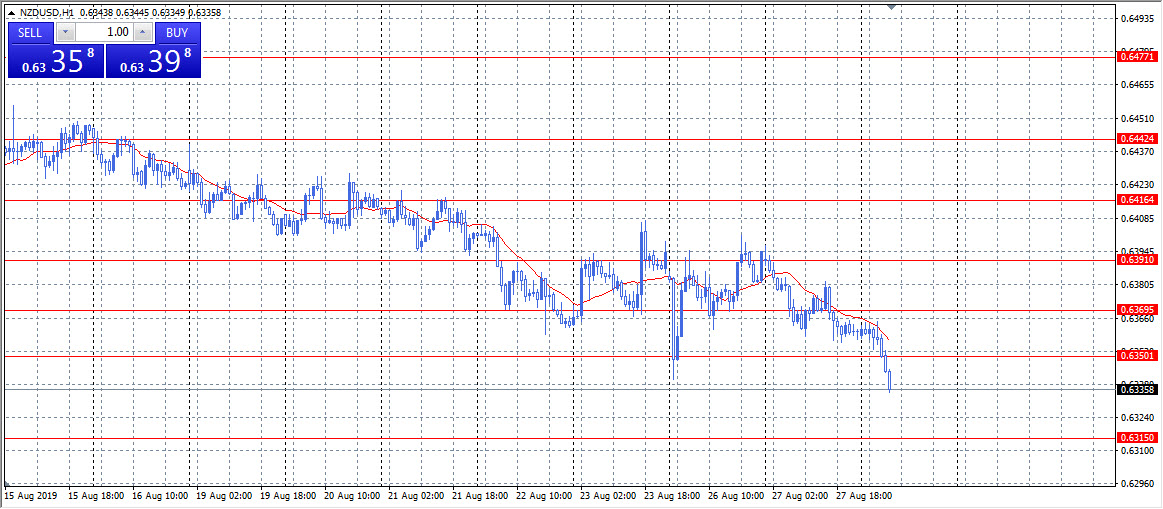Click the SELL button

point(30,32)
